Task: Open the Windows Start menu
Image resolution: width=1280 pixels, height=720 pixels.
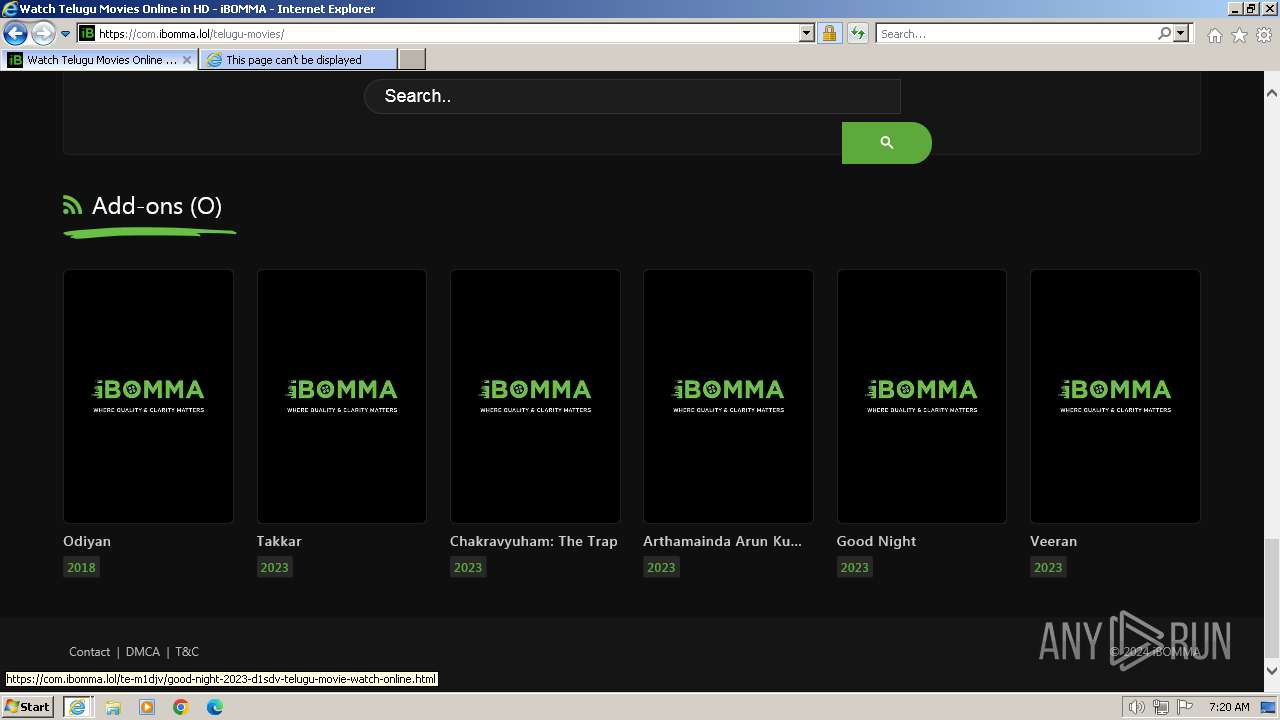Action: (x=28, y=706)
